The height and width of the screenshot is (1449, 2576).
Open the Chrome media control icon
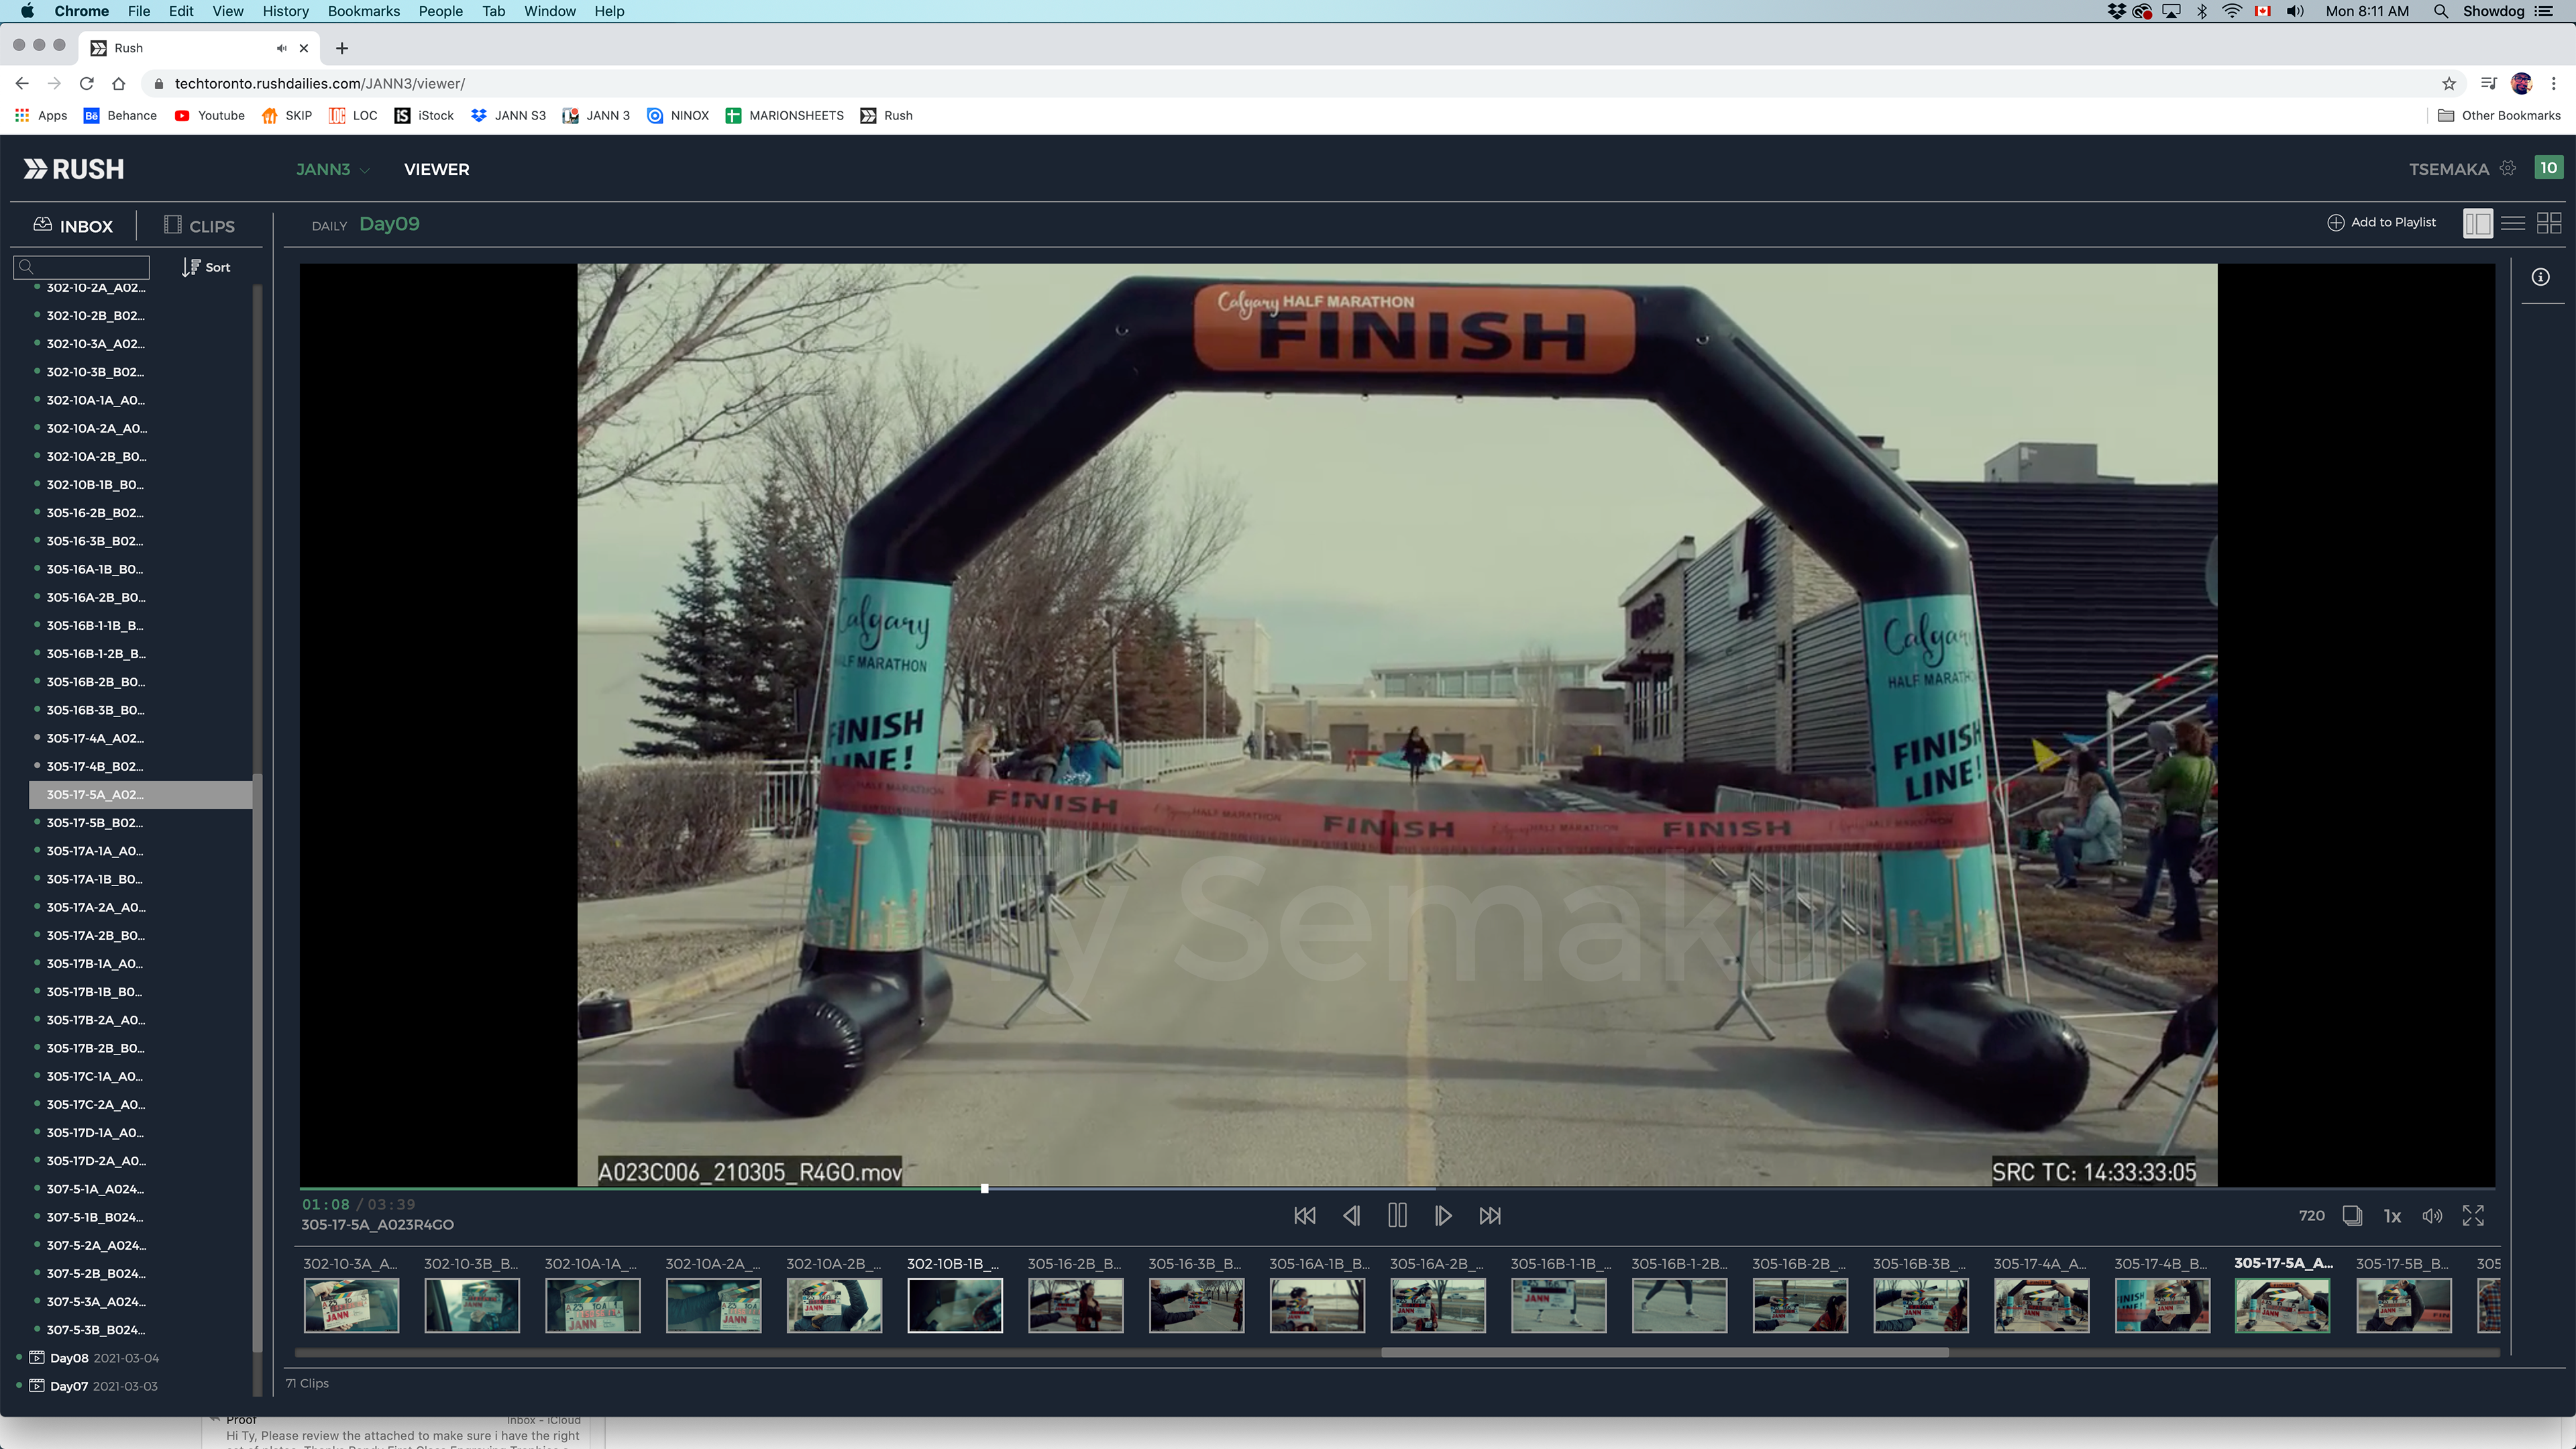pyautogui.click(x=2489, y=83)
